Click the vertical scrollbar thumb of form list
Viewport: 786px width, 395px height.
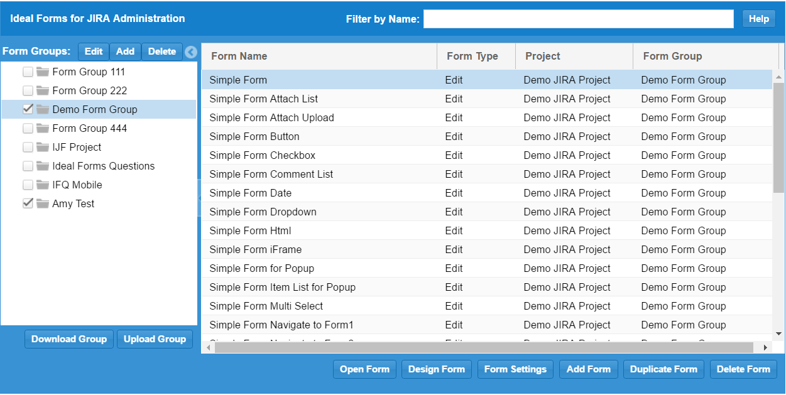point(778,138)
